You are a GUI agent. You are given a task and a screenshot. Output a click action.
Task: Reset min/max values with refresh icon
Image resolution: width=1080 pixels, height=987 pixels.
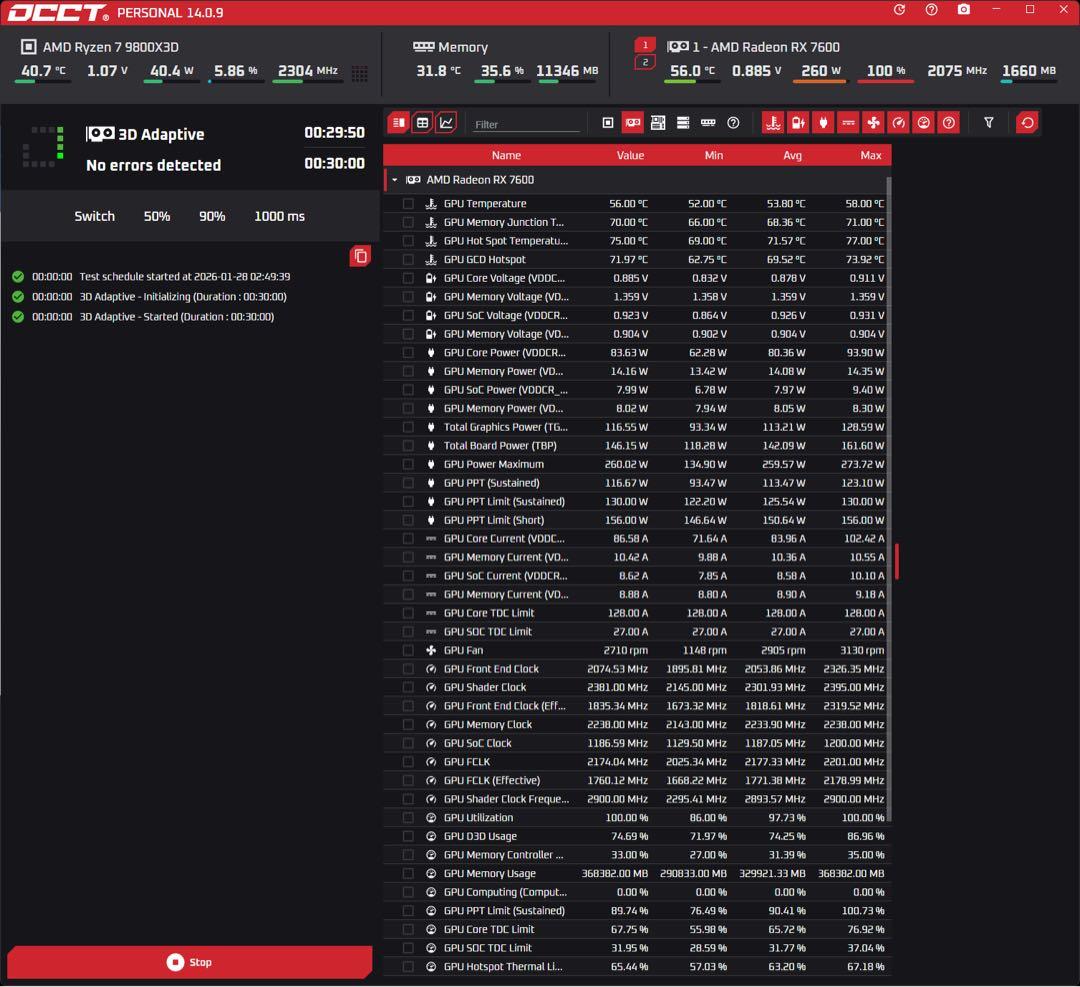[x=1027, y=122]
